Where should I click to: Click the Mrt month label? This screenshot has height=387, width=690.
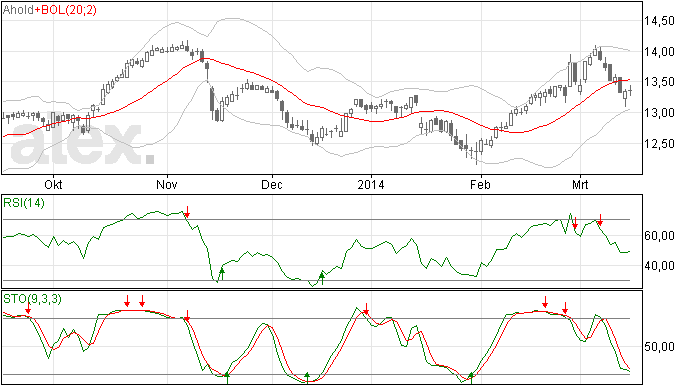click(580, 184)
